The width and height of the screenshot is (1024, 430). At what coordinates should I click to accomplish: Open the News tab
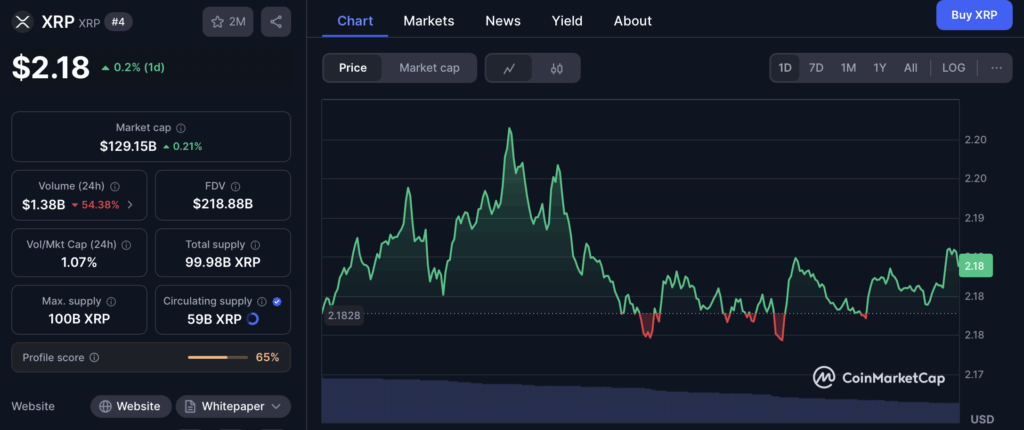click(x=503, y=21)
